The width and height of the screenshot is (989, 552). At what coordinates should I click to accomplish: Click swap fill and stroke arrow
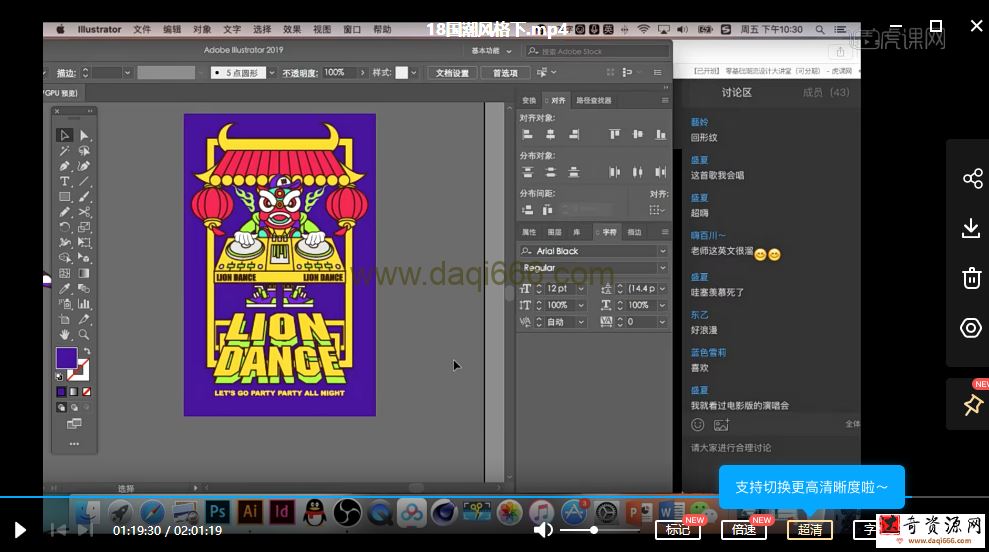click(86, 351)
